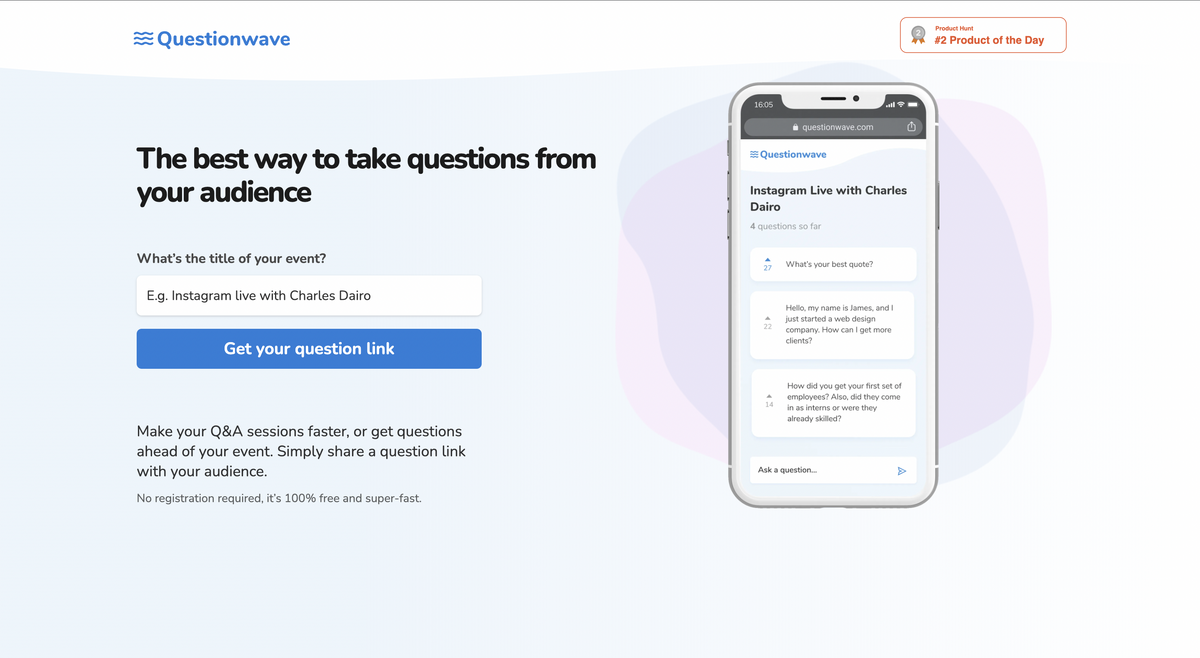
Task: Upvote the web design company question arrow
Action: coord(767,319)
